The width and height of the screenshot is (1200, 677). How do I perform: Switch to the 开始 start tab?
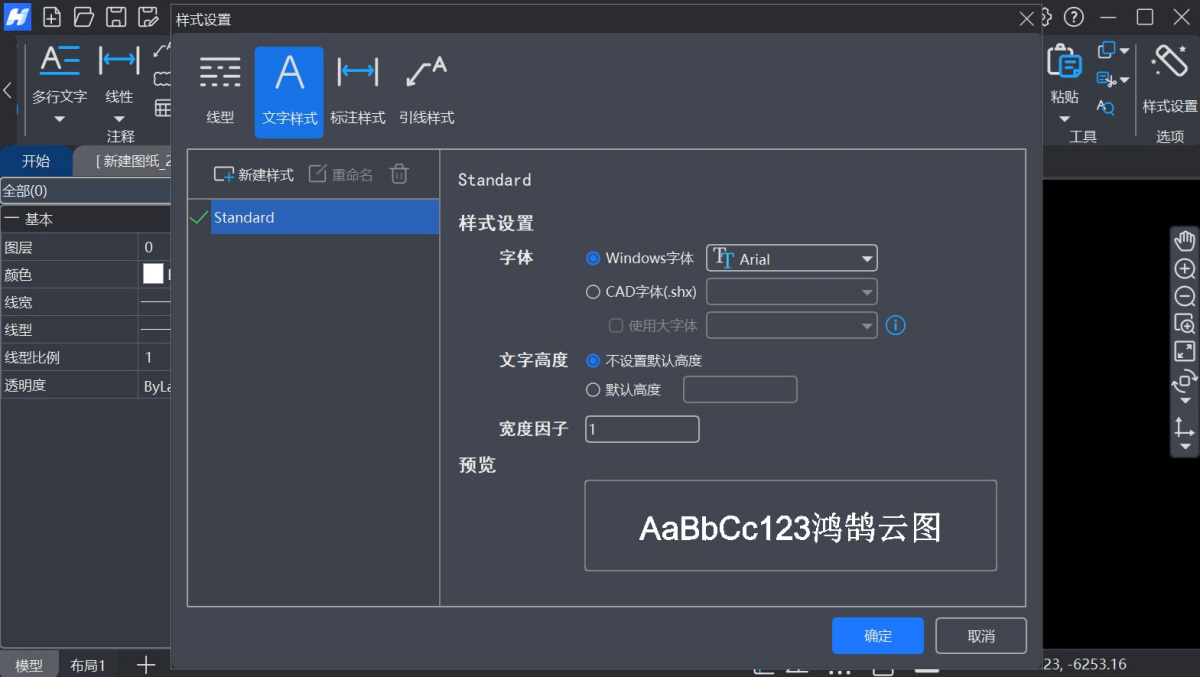(x=36, y=161)
